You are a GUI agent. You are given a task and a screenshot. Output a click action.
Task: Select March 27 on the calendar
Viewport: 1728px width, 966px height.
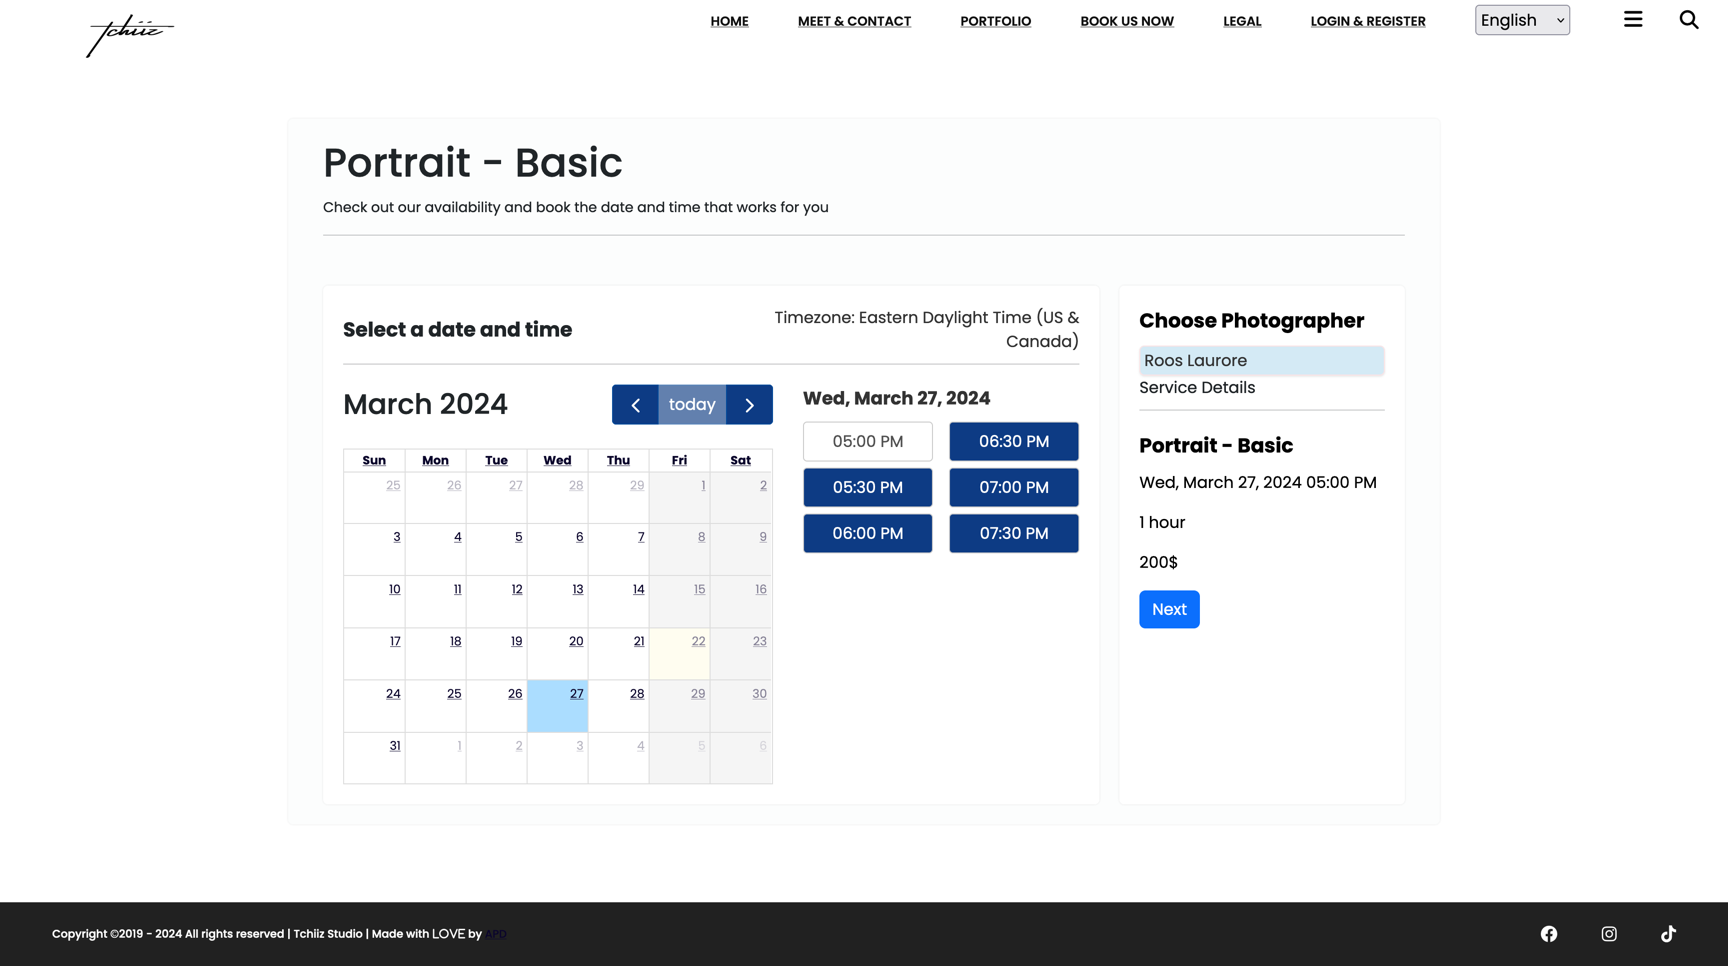click(x=557, y=706)
